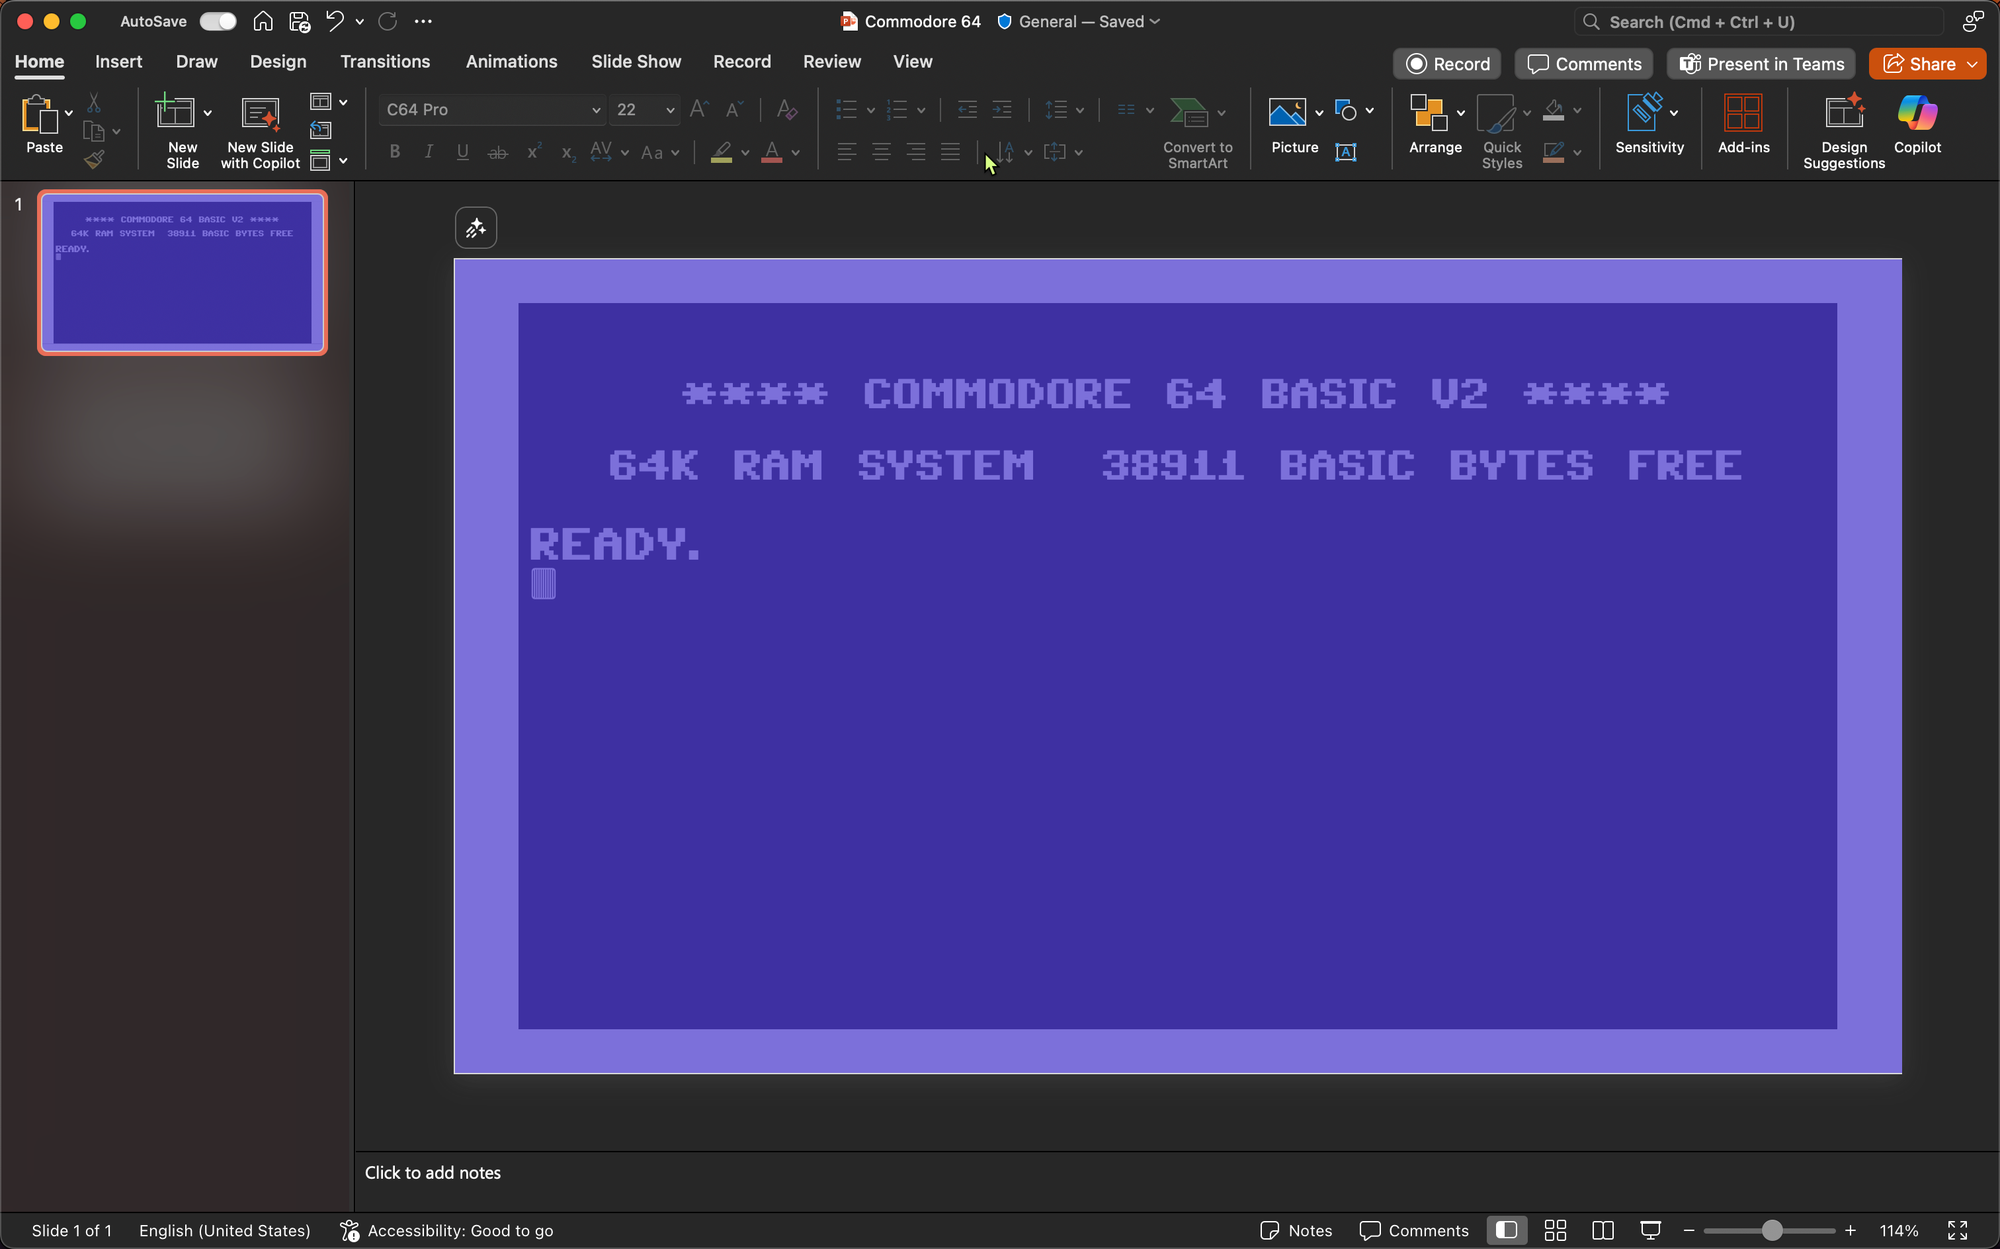
Task: Expand the Share button arrow
Action: (1972, 64)
